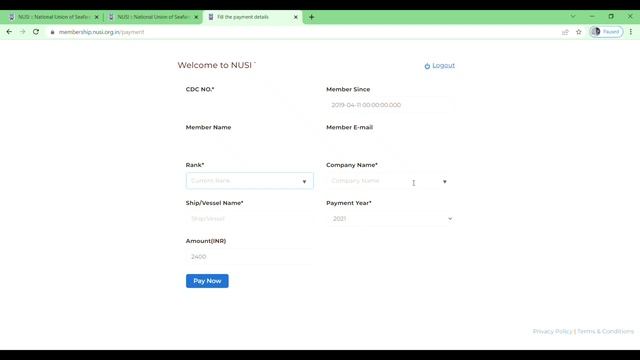The height and width of the screenshot is (360, 640).
Task: Switch to the second NUSI tab
Action: pyautogui.click(x=153, y=17)
